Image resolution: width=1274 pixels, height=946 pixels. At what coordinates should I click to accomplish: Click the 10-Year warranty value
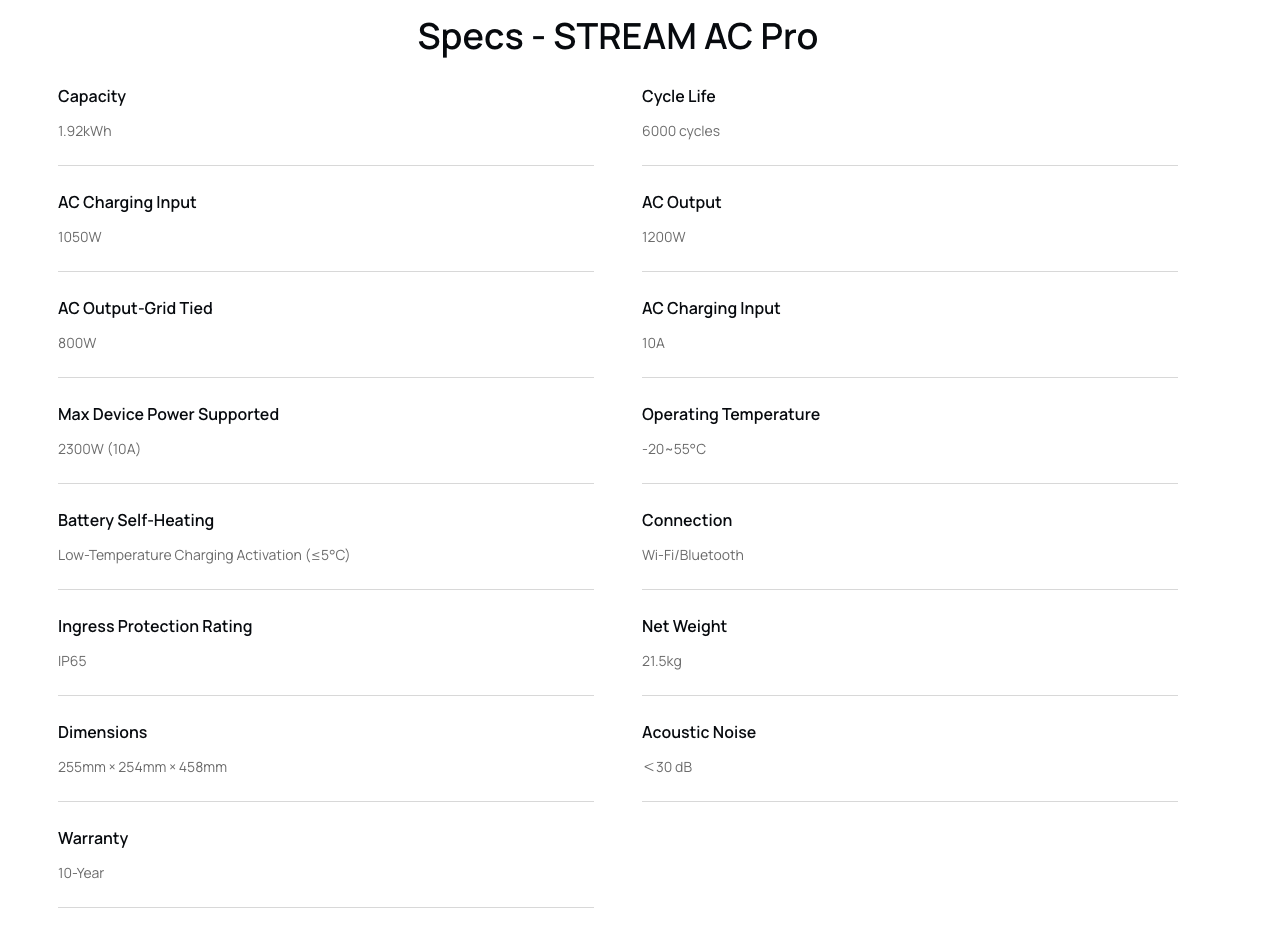tap(81, 873)
